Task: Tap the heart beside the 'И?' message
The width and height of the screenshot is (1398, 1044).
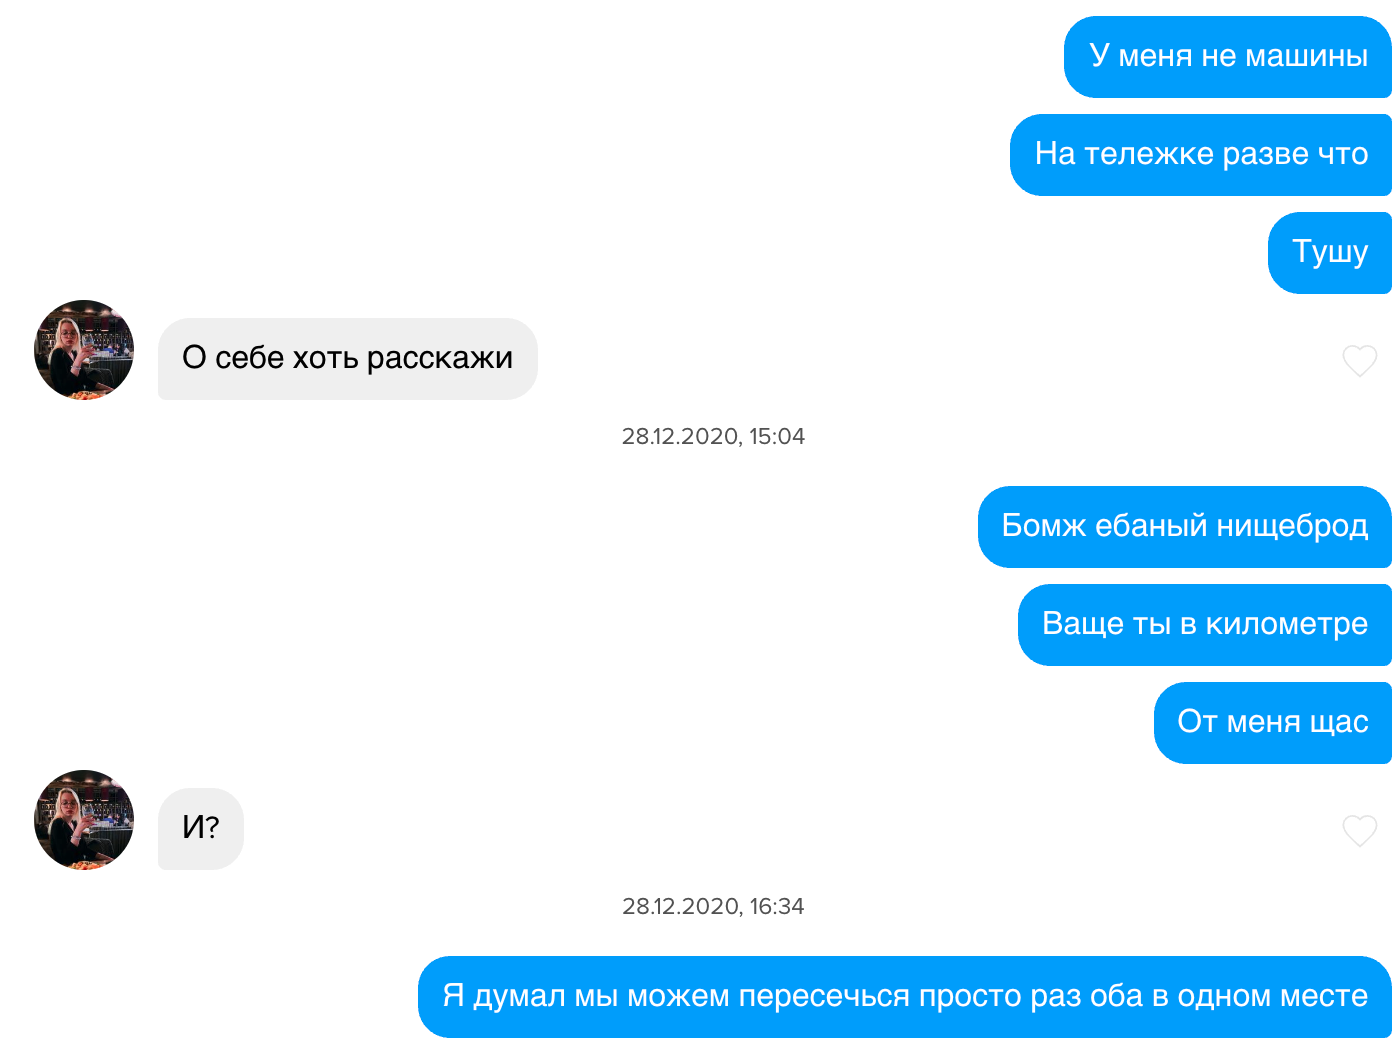Action: [x=1359, y=830]
